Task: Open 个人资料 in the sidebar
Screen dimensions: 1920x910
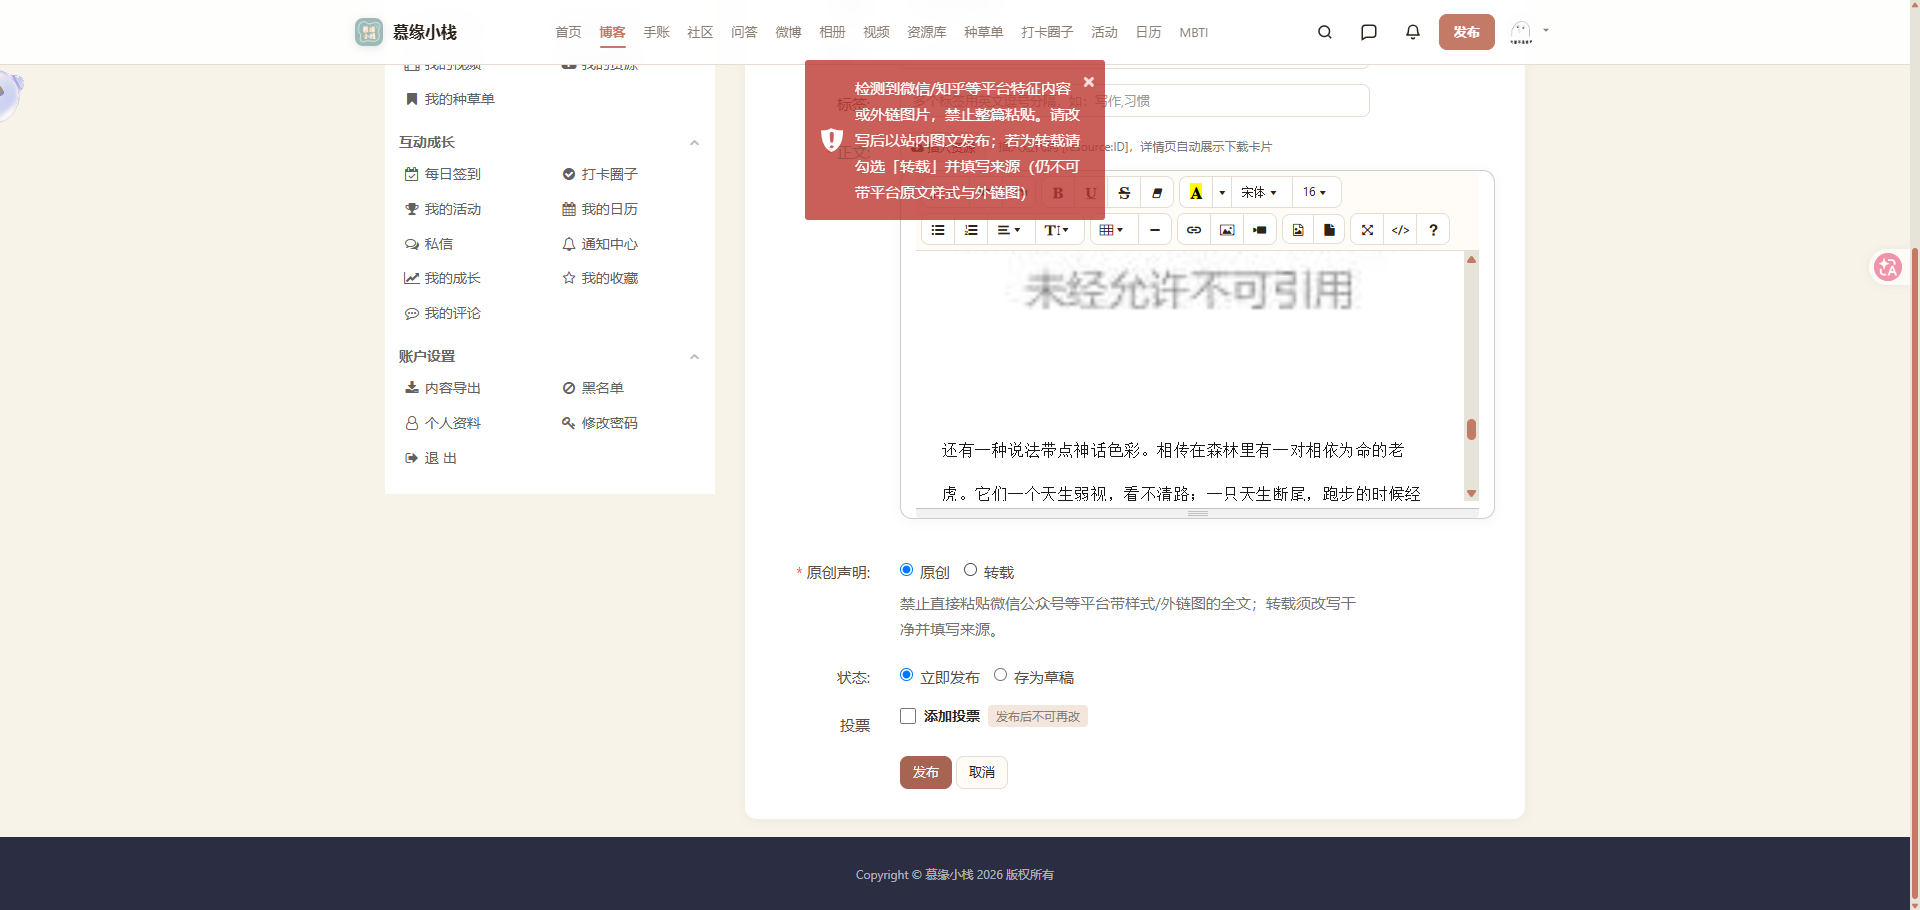Action: (x=442, y=423)
